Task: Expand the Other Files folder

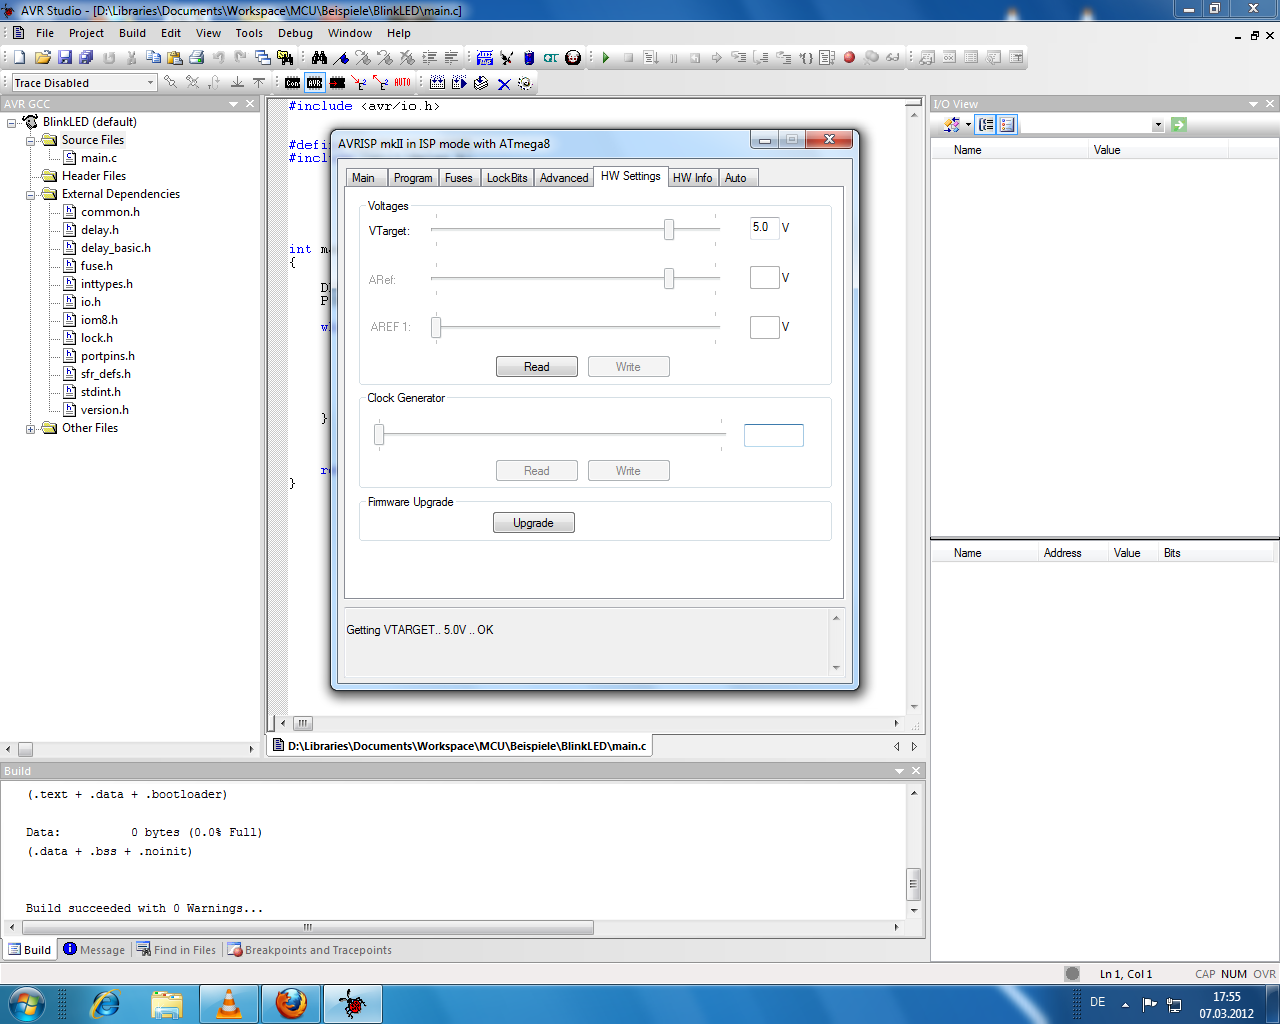Action: click(x=30, y=428)
